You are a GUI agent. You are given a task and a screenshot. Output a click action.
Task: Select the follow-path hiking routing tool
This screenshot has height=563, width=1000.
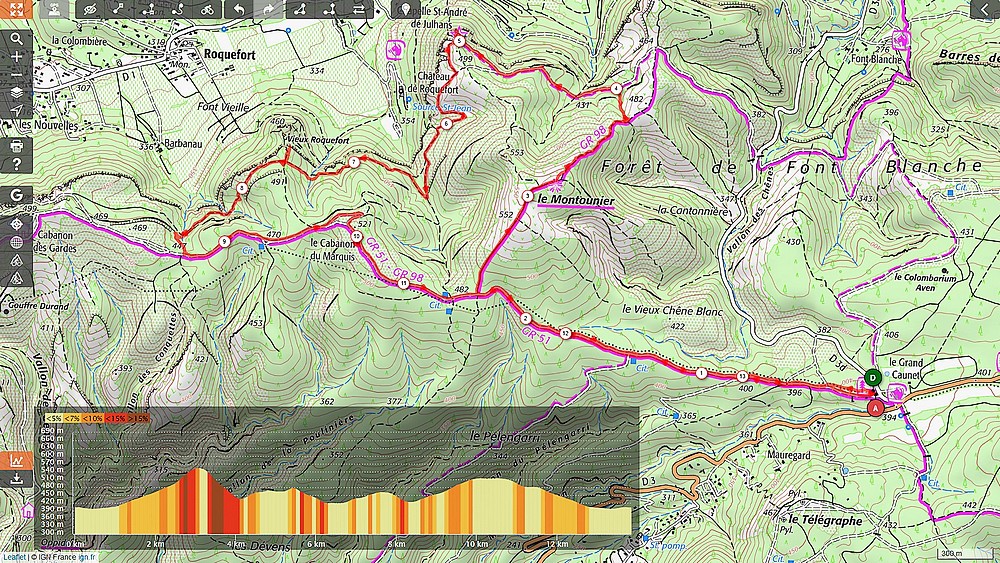click(149, 9)
